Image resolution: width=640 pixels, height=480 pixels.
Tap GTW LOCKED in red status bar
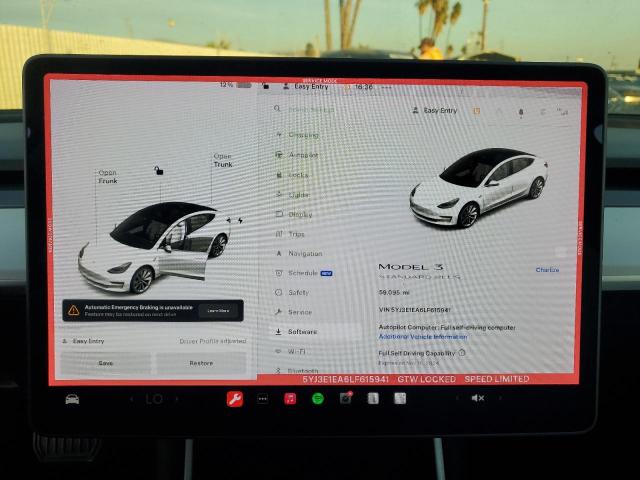tap(427, 379)
